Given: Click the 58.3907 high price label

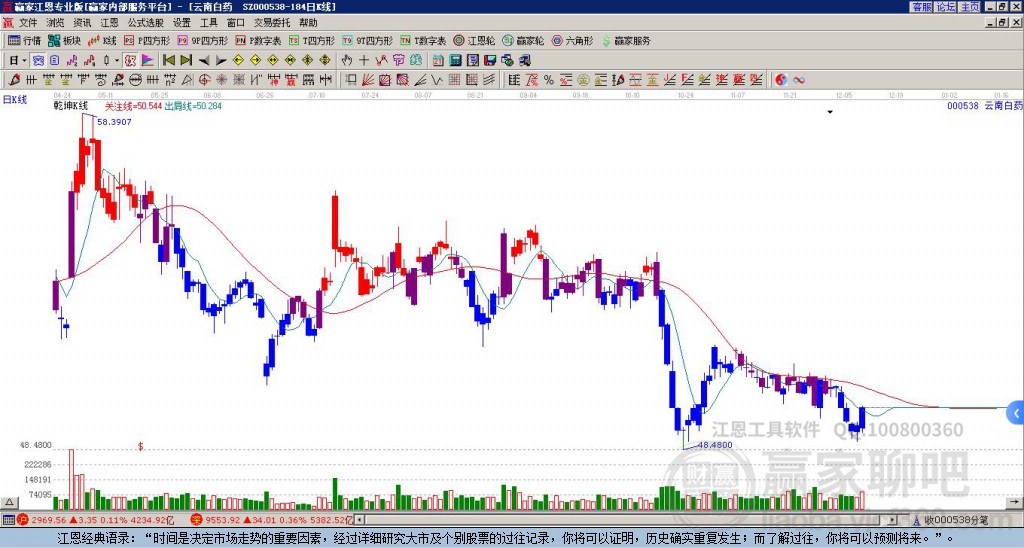Looking at the screenshot, I should pyautogui.click(x=114, y=121).
